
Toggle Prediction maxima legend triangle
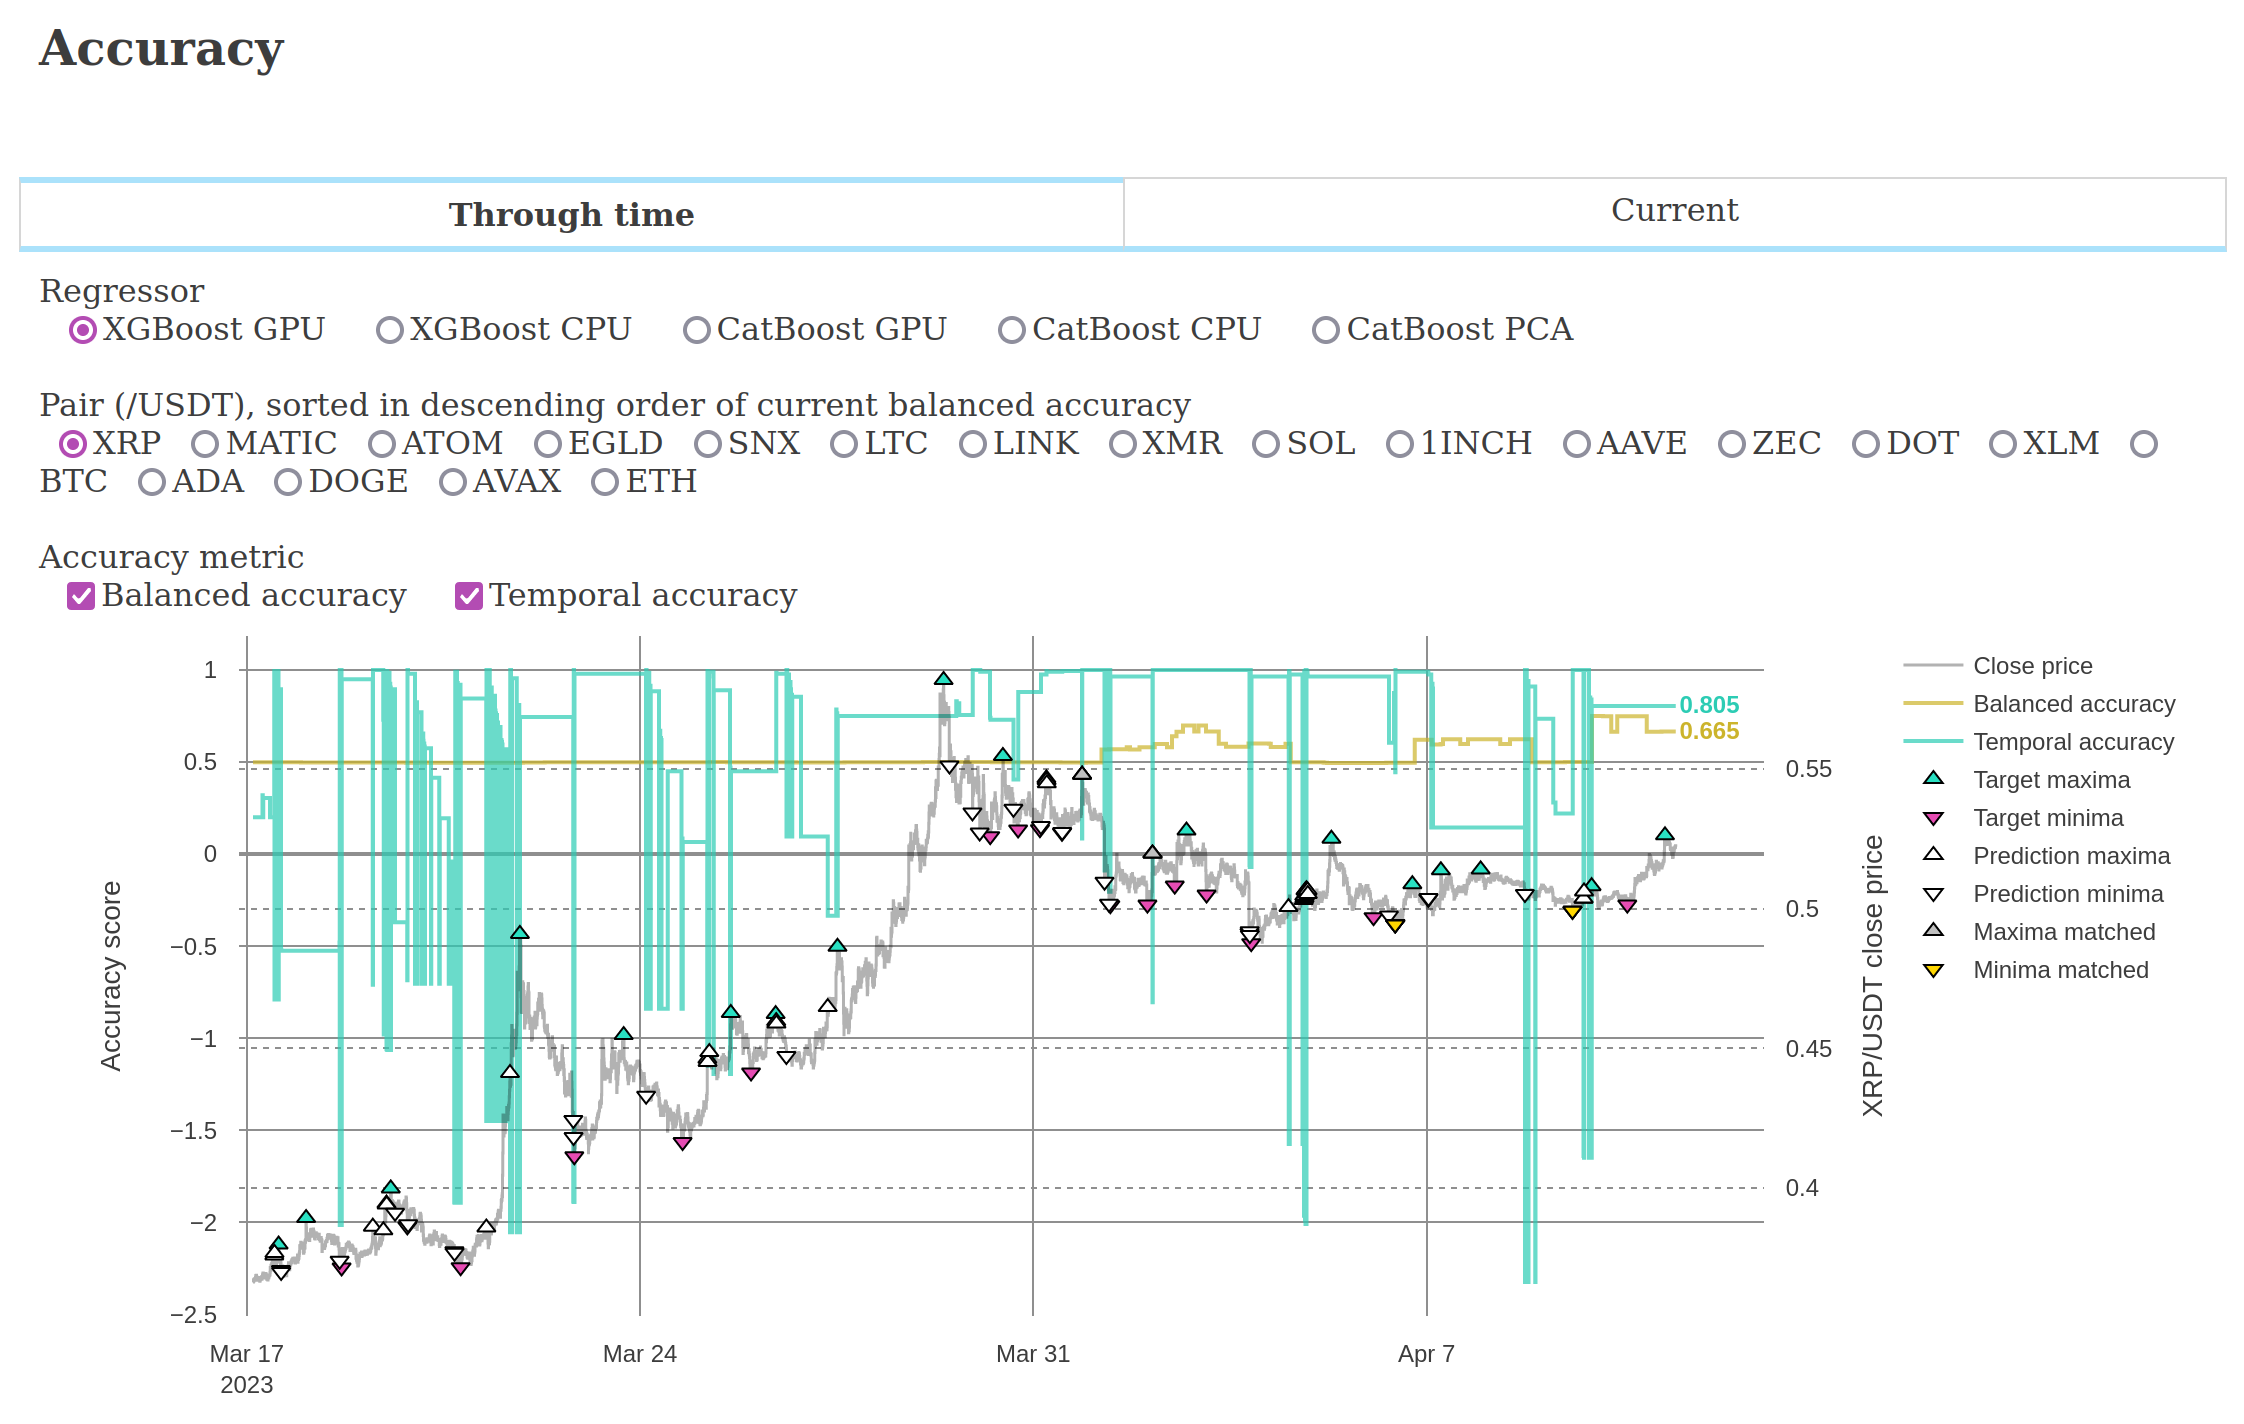(1933, 855)
